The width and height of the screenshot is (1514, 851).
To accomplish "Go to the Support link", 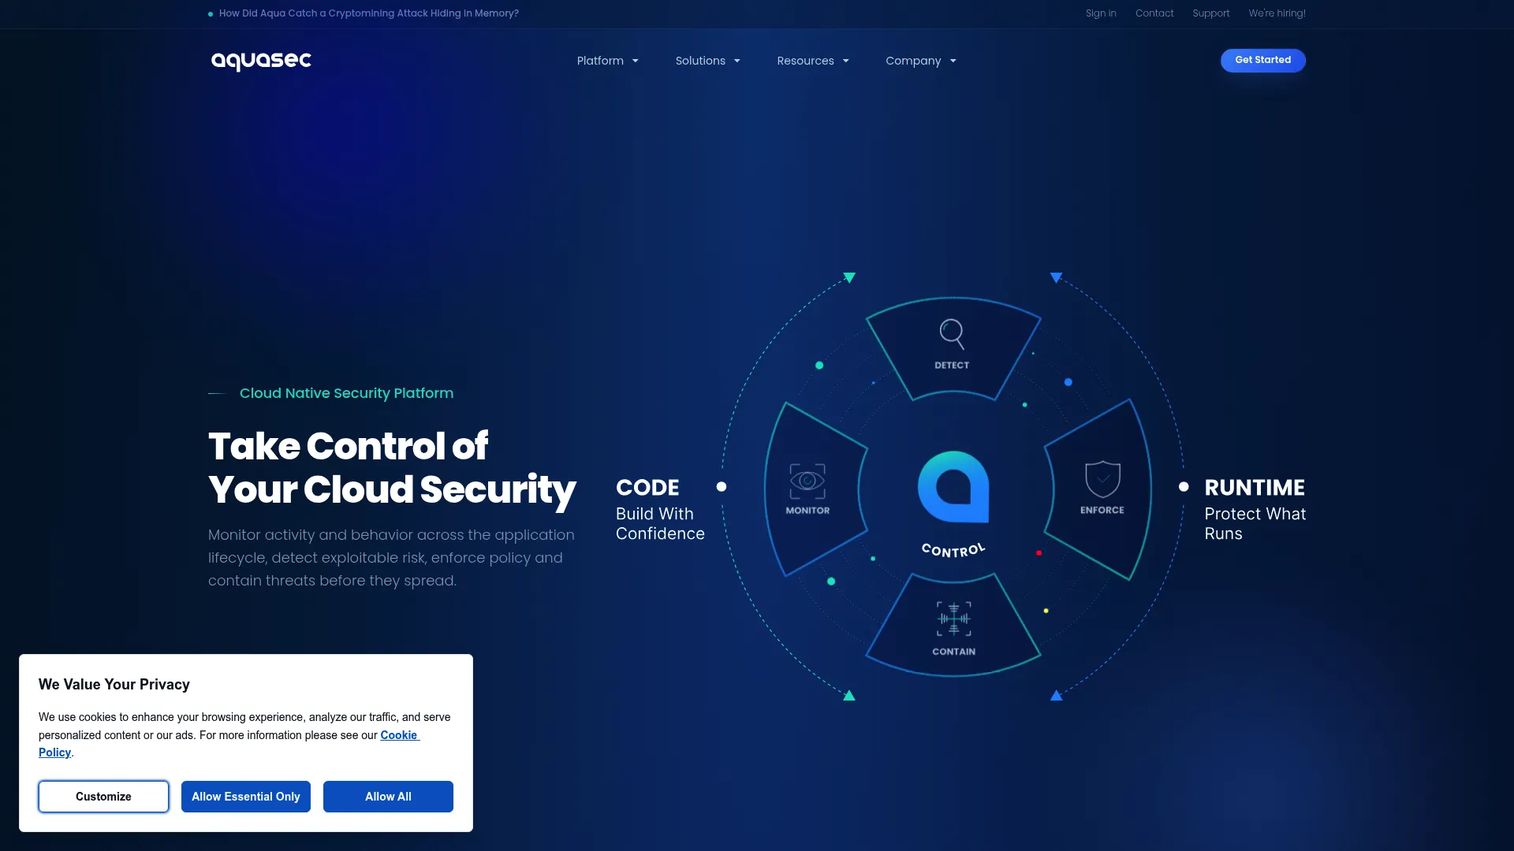I will tap(1211, 13).
